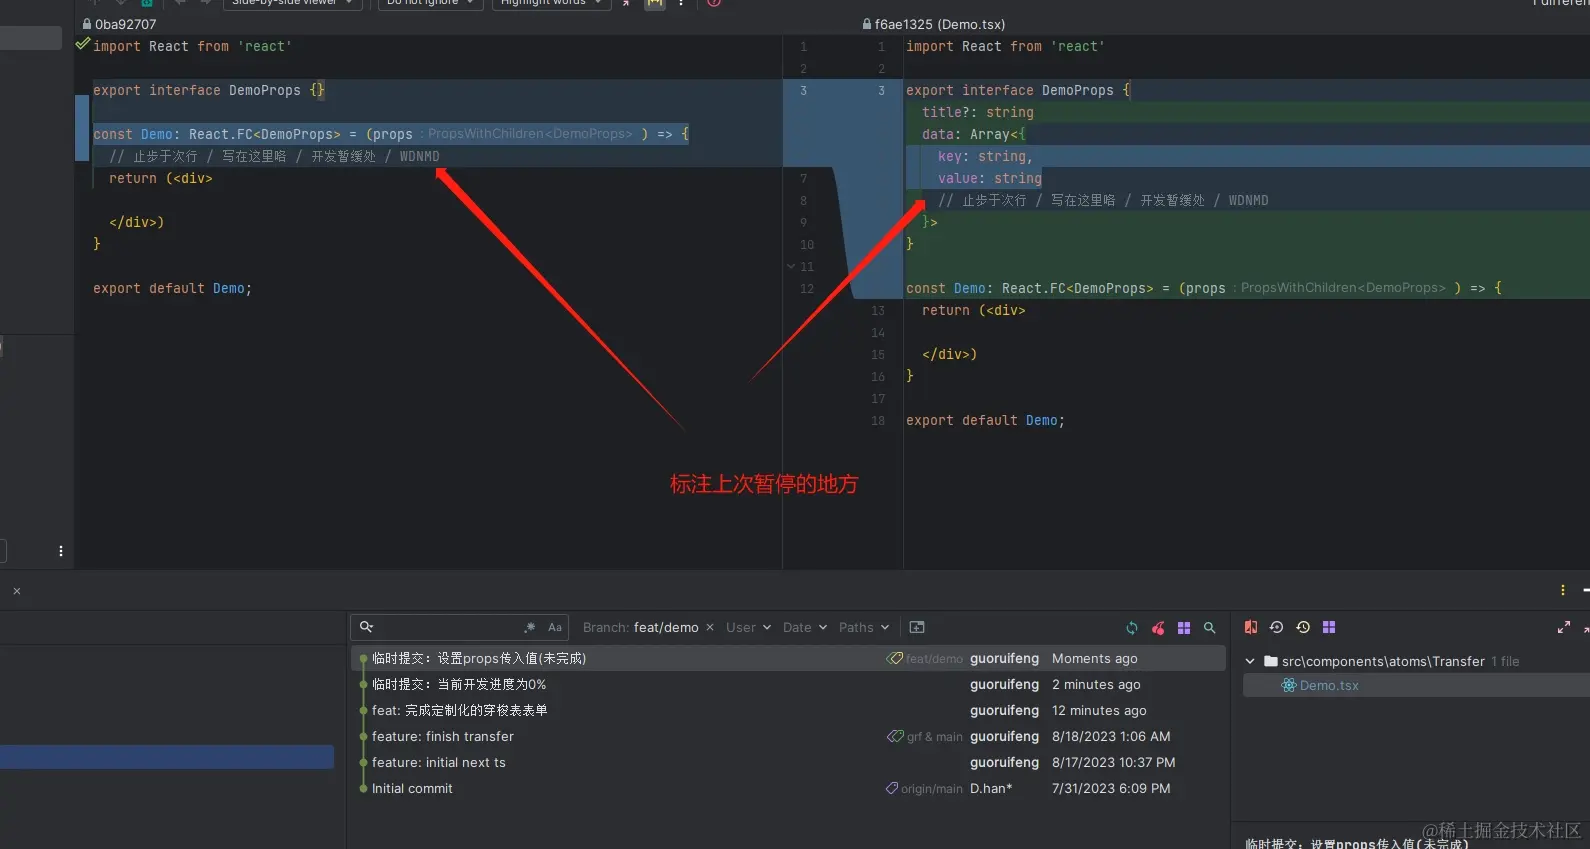Click the show diff icon in the details toolbar
Screen dimensions: 1590x849
[1251, 627]
